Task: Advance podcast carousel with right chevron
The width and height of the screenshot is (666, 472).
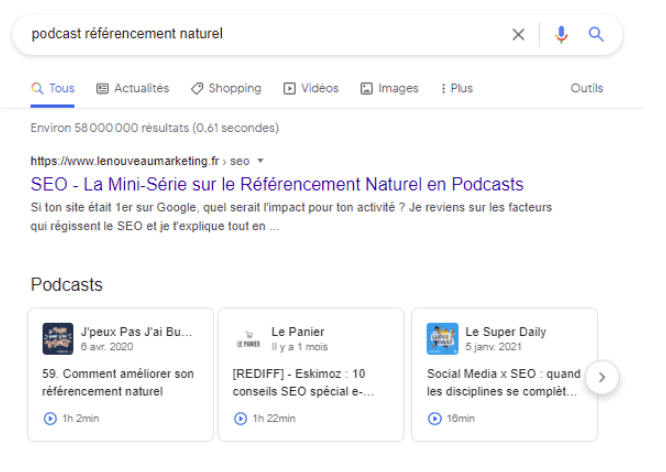Action: 602,377
